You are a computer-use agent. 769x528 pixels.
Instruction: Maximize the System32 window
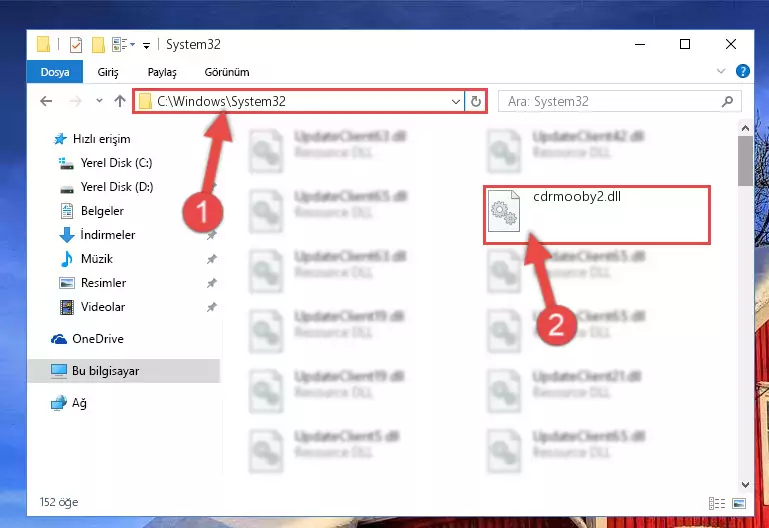click(x=685, y=44)
